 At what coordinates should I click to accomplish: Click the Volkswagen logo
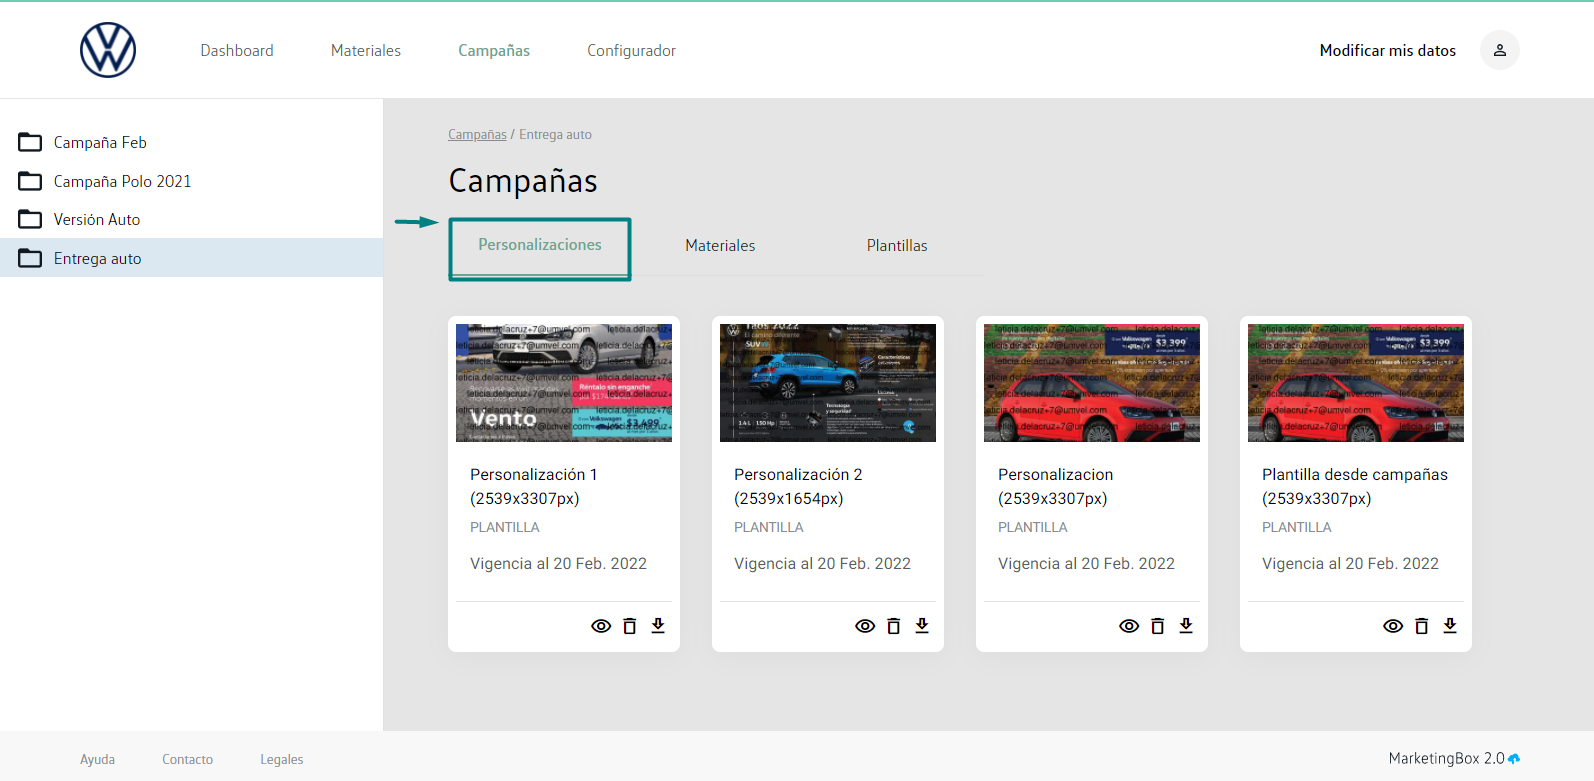point(108,50)
